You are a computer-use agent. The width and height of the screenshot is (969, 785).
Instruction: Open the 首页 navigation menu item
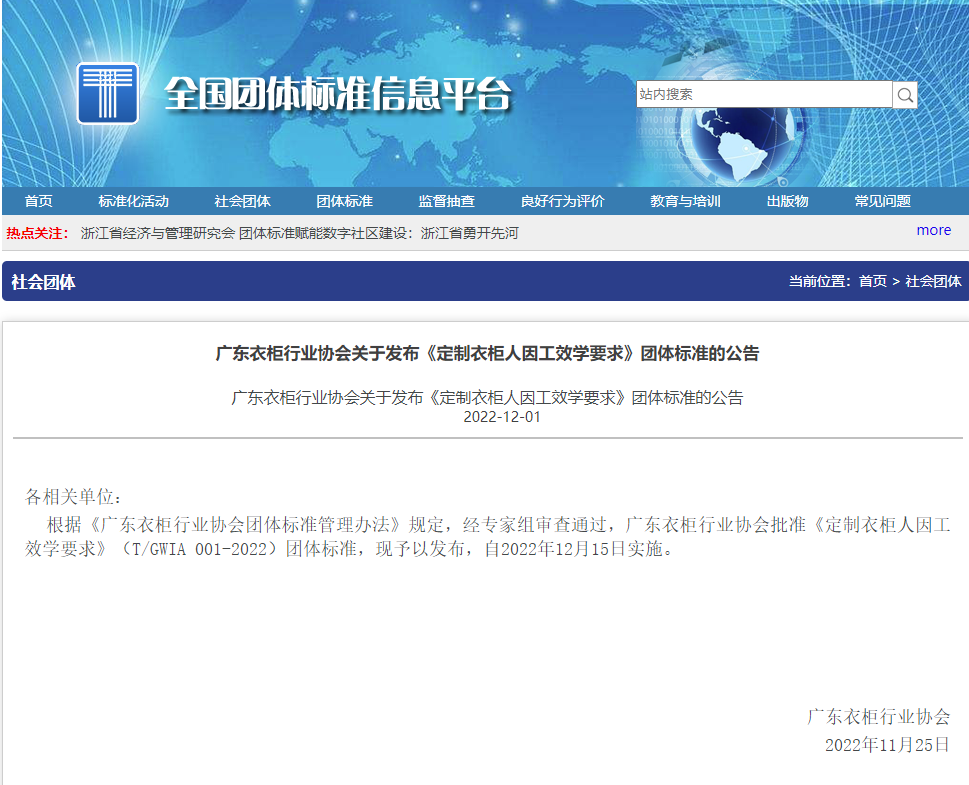38,201
